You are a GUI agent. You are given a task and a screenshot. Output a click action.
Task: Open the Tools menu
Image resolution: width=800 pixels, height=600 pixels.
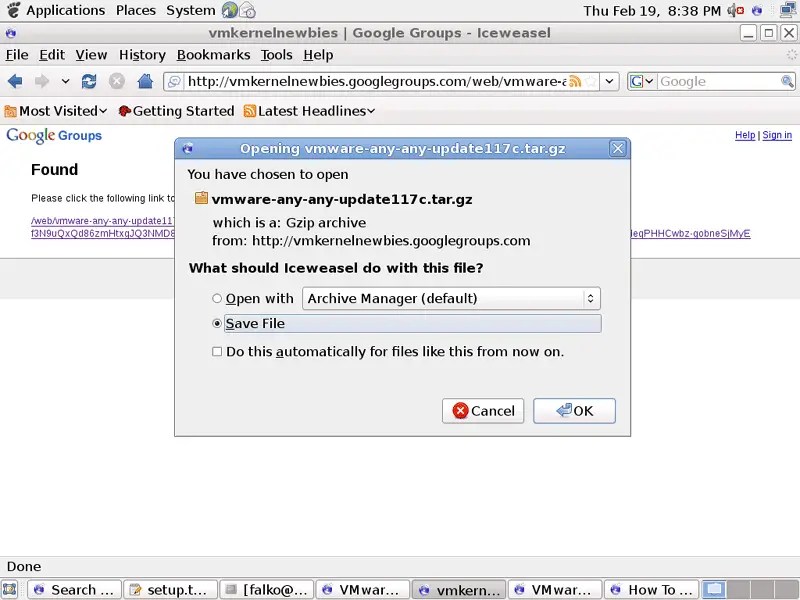pyautogui.click(x=277, y=55)
